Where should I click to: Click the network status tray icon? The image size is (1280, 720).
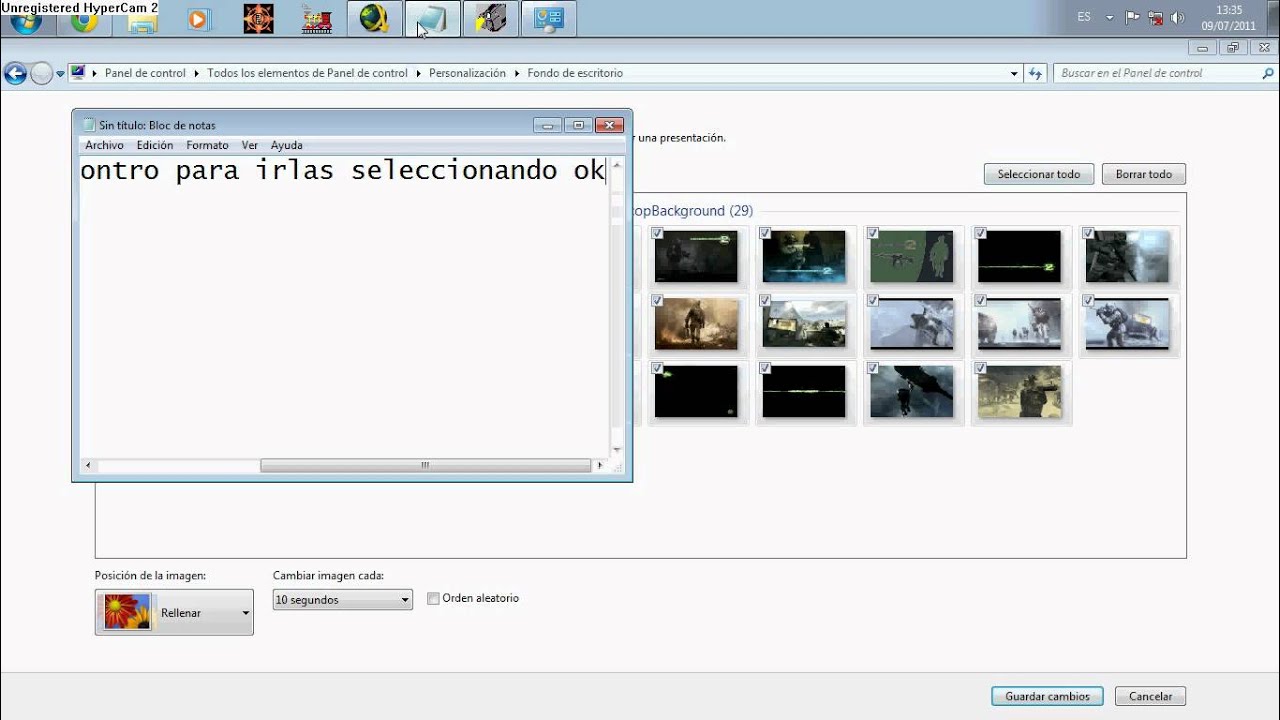pos(1155,18)
